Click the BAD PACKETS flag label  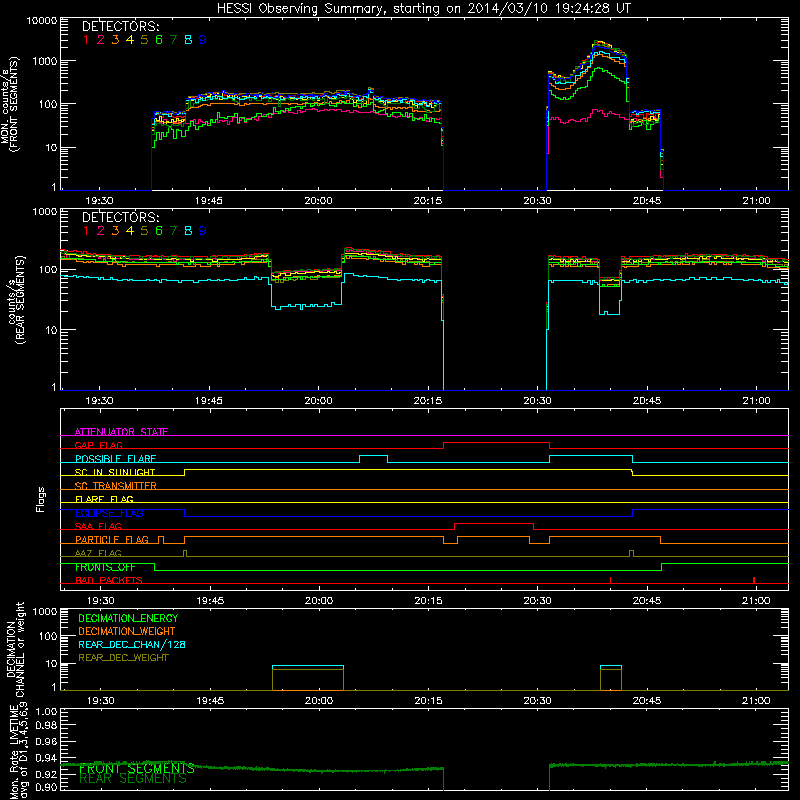coord(109,580)
